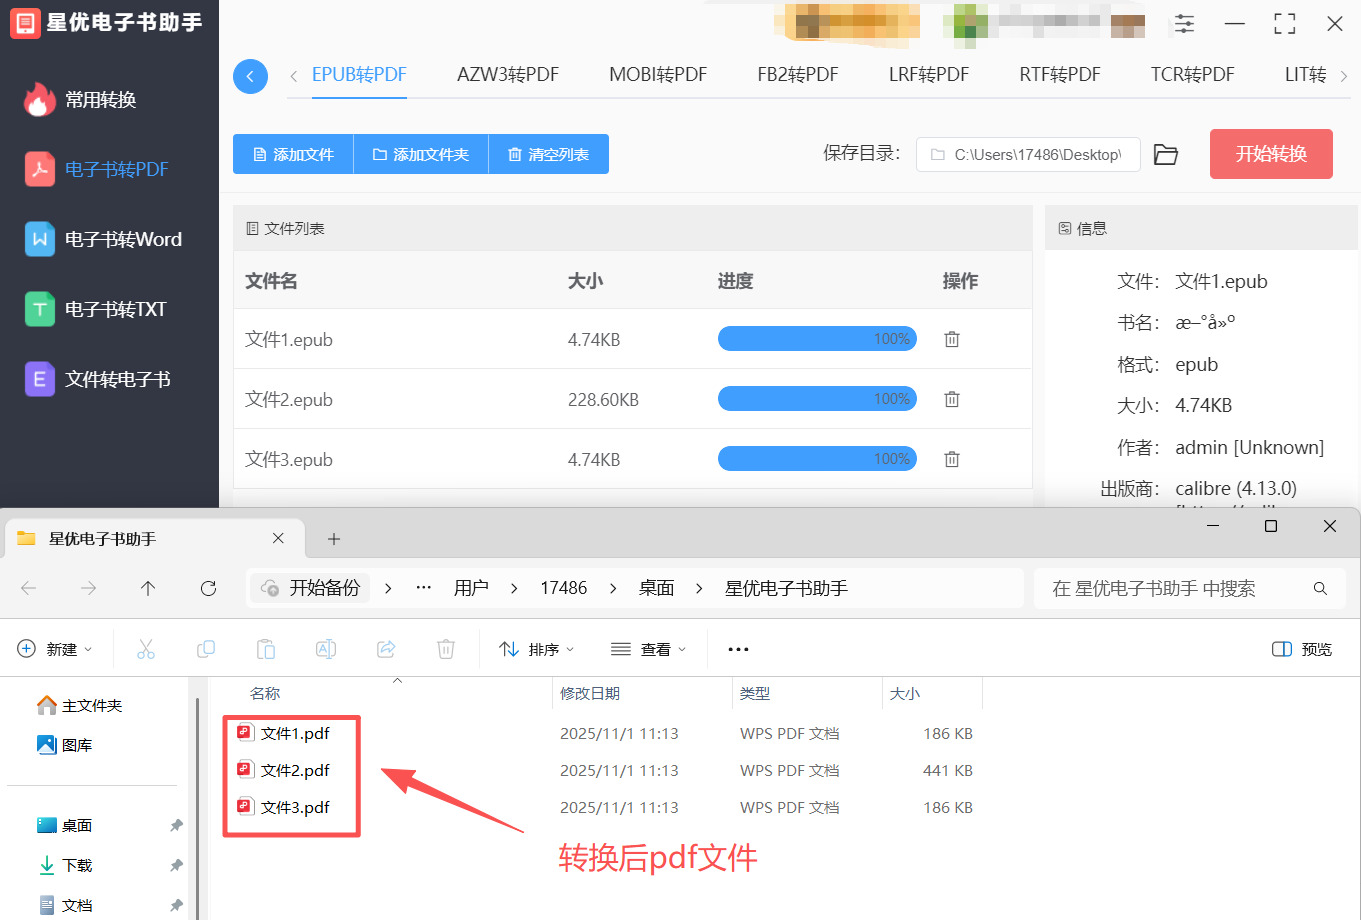Select the 电子书转PDF sidebar icon
Screen dimensions: 1361x920
click(40, 169)
